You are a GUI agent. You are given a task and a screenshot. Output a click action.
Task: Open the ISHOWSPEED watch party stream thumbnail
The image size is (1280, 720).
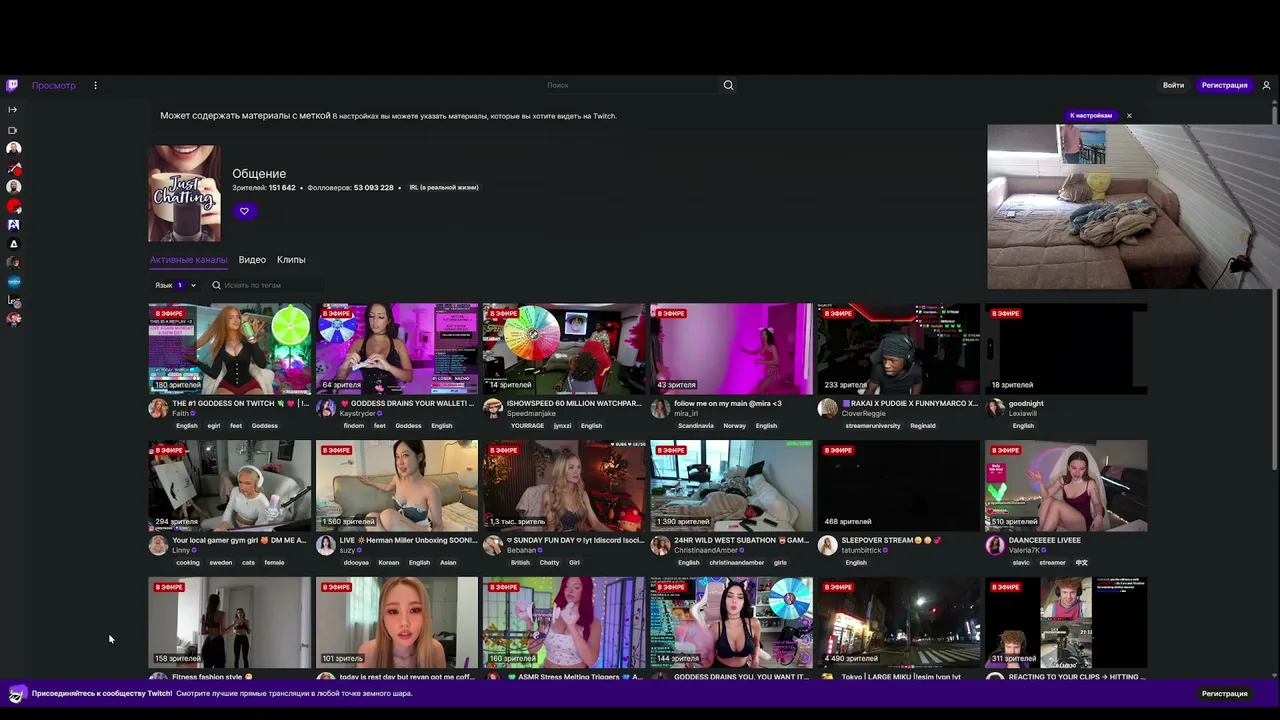(564, 349)
